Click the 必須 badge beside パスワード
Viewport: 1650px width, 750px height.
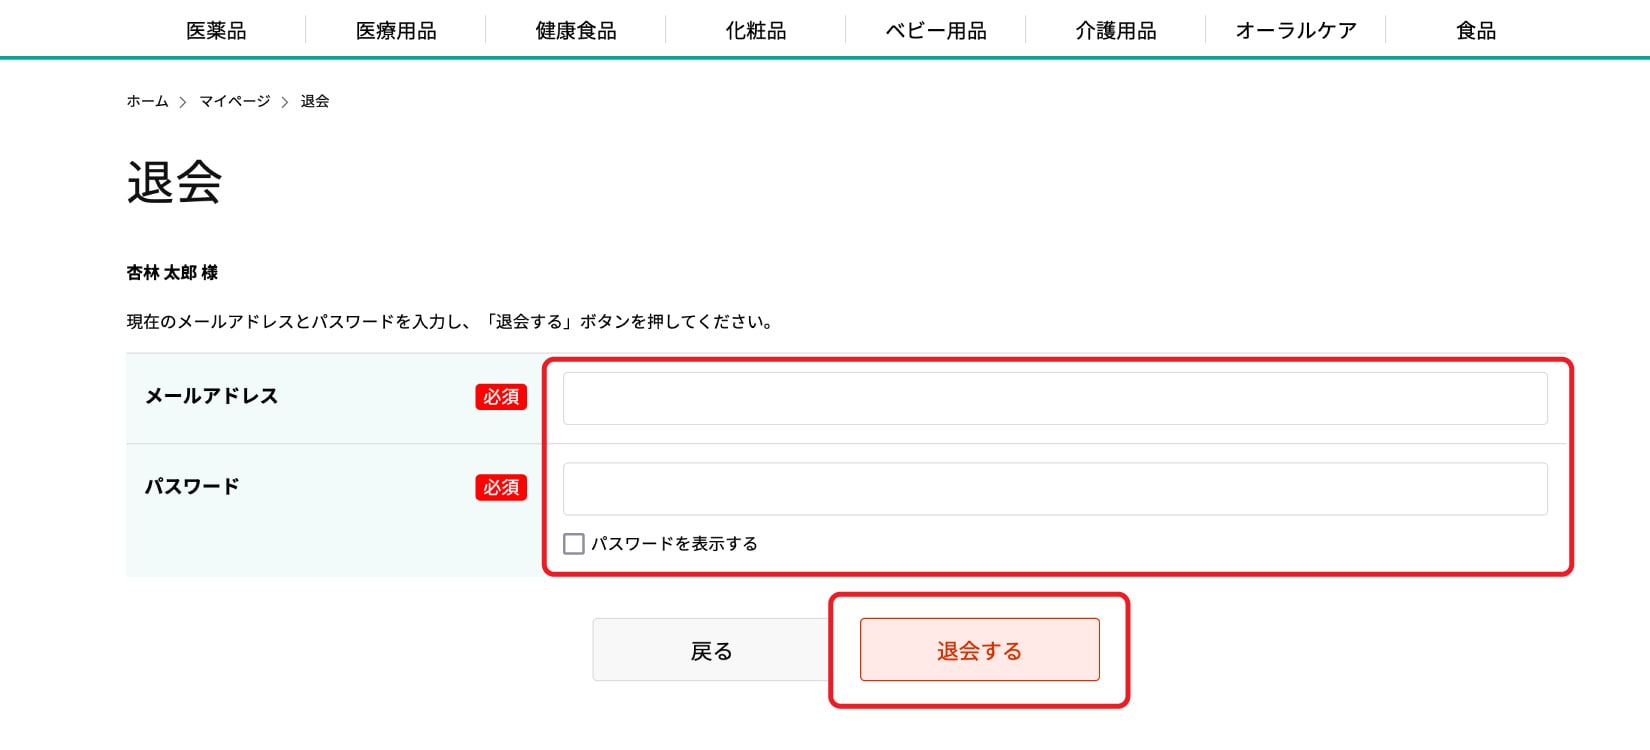(500, 487)
